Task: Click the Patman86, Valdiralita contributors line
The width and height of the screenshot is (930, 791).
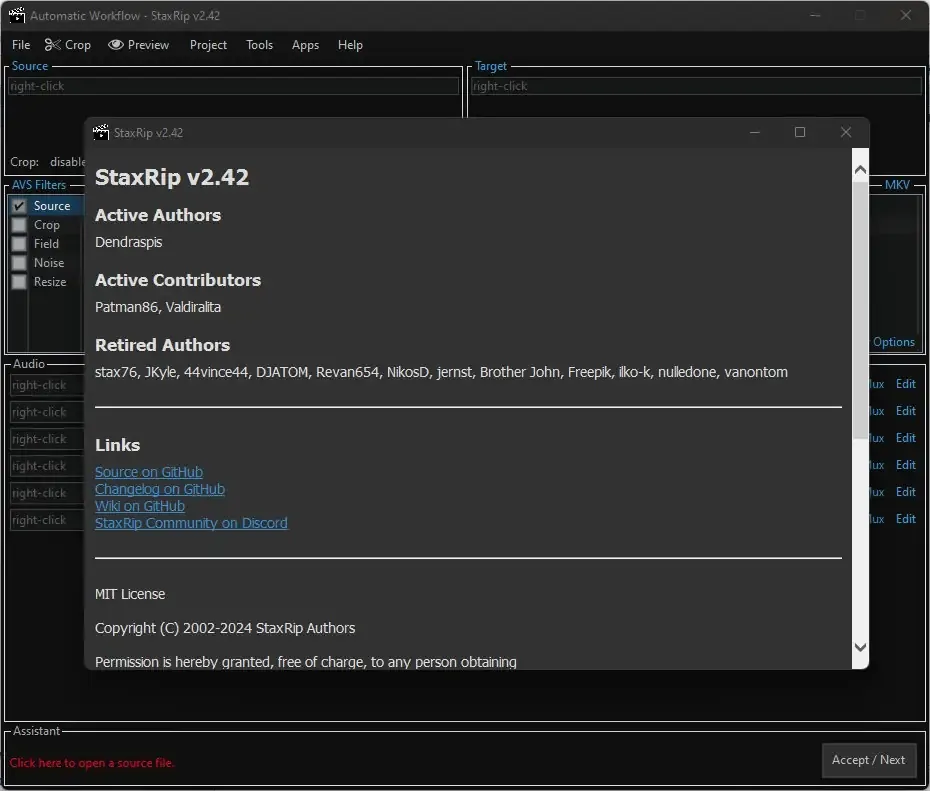Action: coord(158,307)
